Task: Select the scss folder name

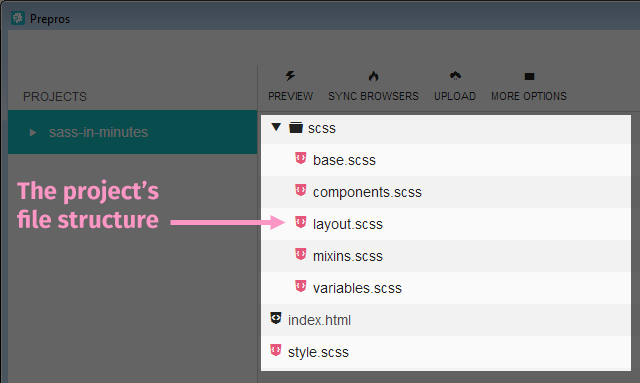Action: [322, 129]
